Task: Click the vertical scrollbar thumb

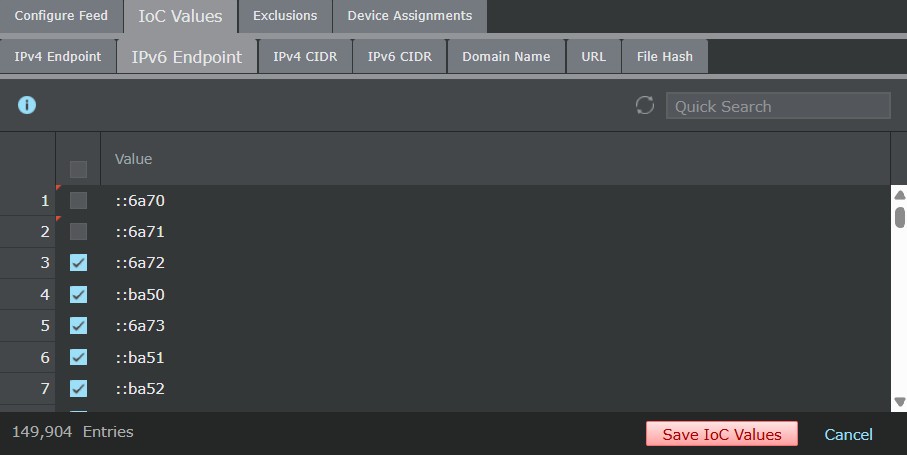Action: tap(899, 217)
